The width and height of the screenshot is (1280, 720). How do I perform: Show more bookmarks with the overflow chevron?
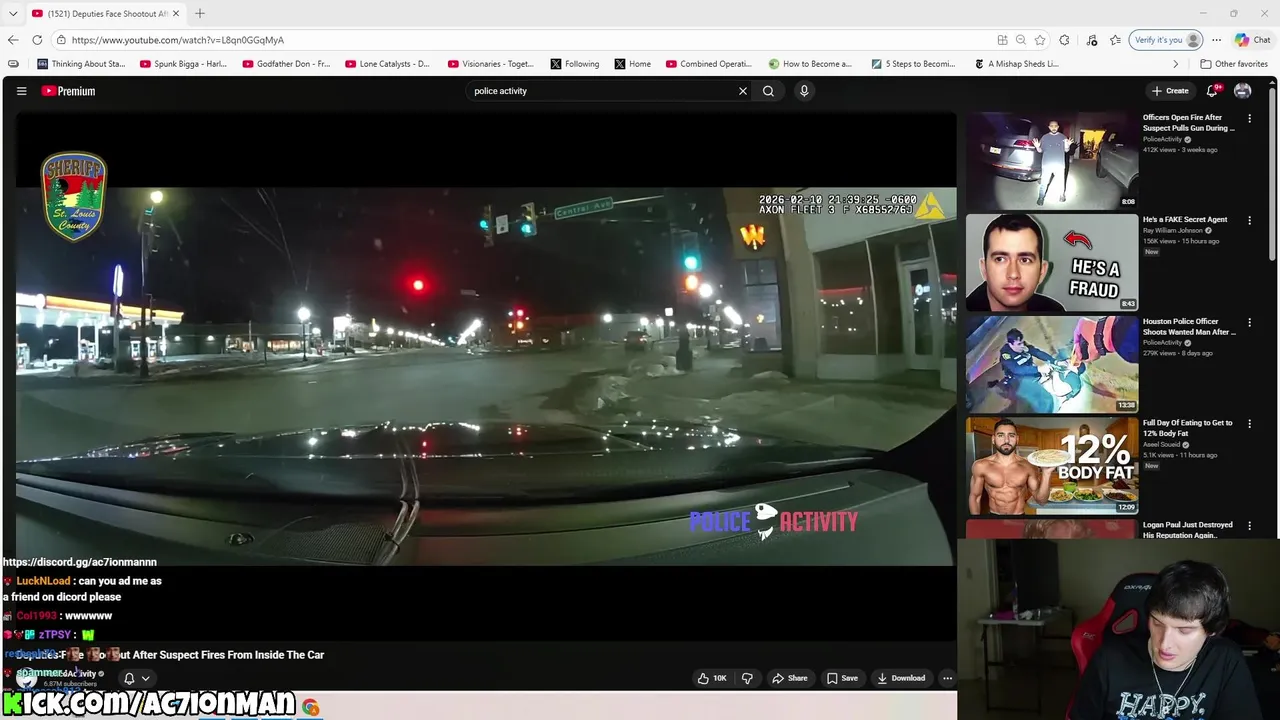tap(1176, 64)
